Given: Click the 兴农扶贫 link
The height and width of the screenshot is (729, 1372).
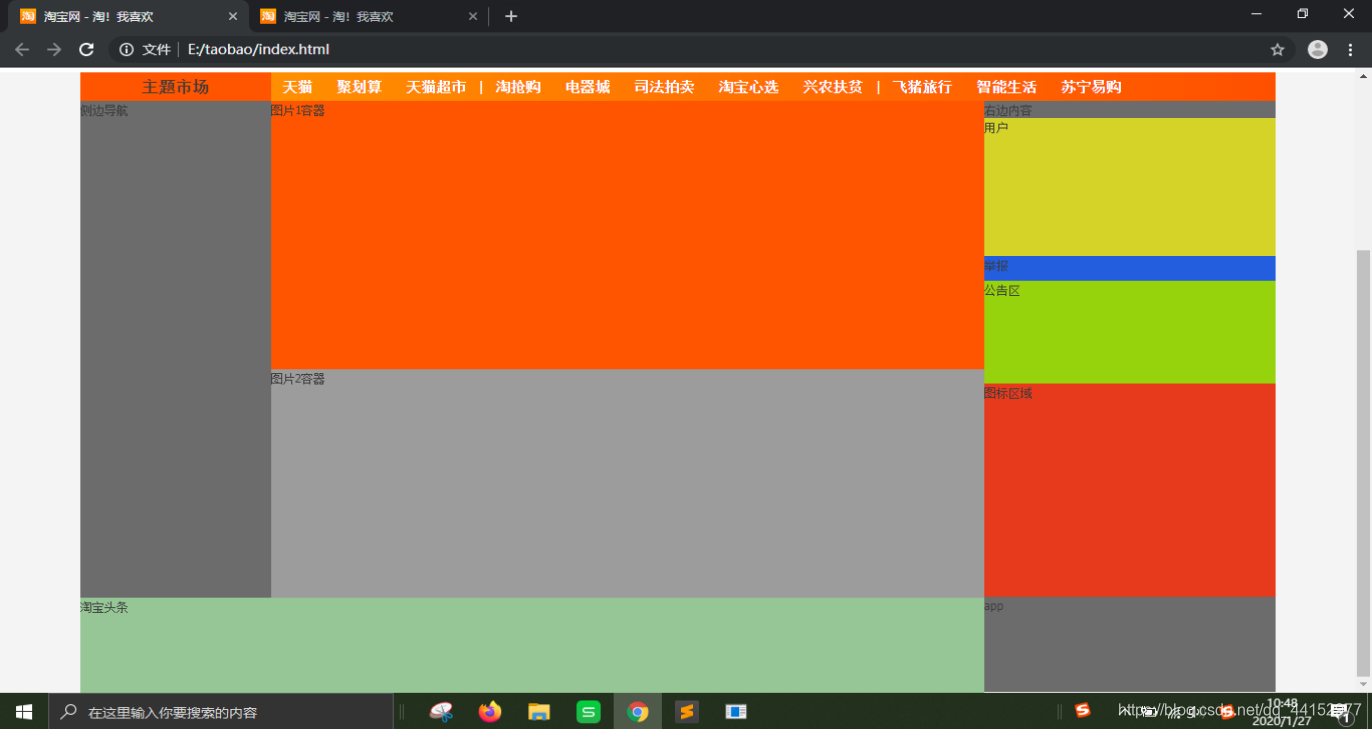Looking at the screenshot, I should [x=832, y=87].
